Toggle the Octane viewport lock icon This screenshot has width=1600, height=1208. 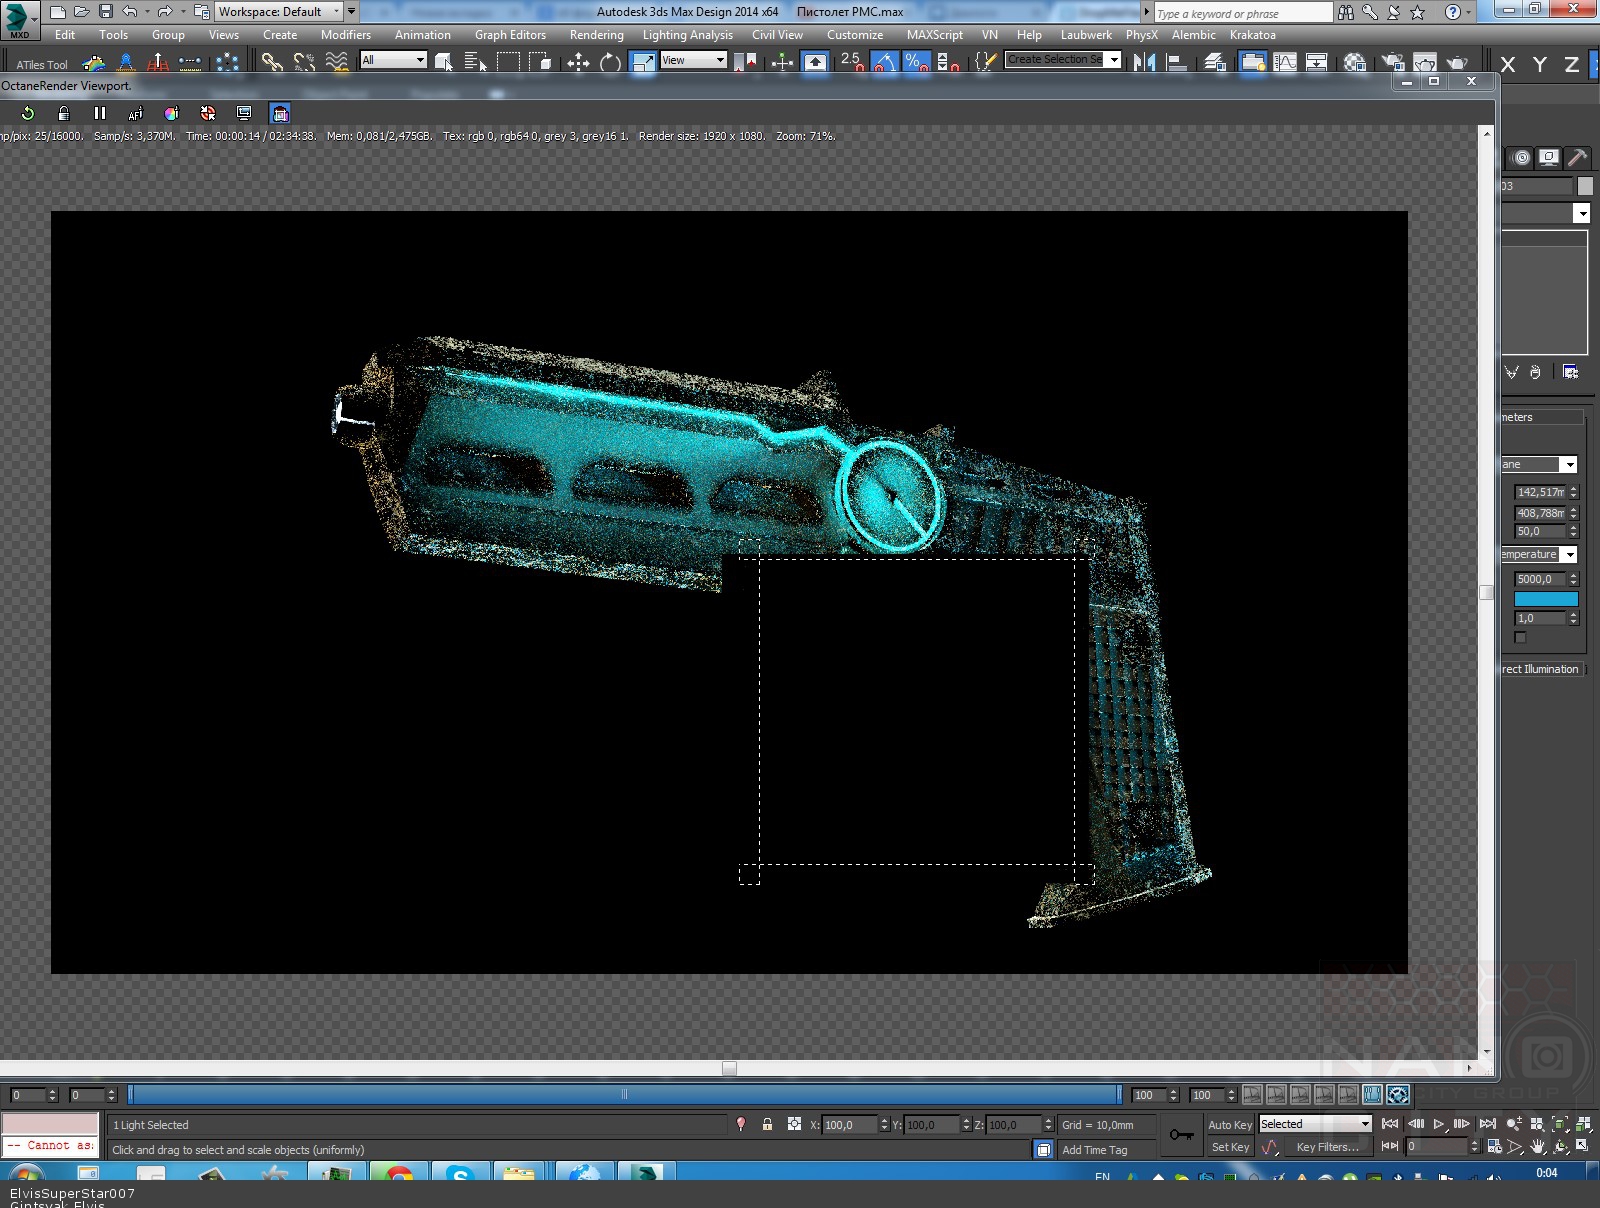click(x=63, y=113)
